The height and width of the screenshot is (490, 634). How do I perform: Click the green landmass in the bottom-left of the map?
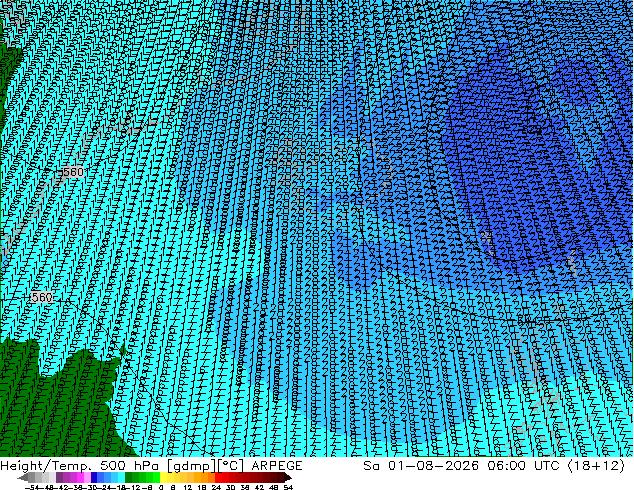point(61,408)
